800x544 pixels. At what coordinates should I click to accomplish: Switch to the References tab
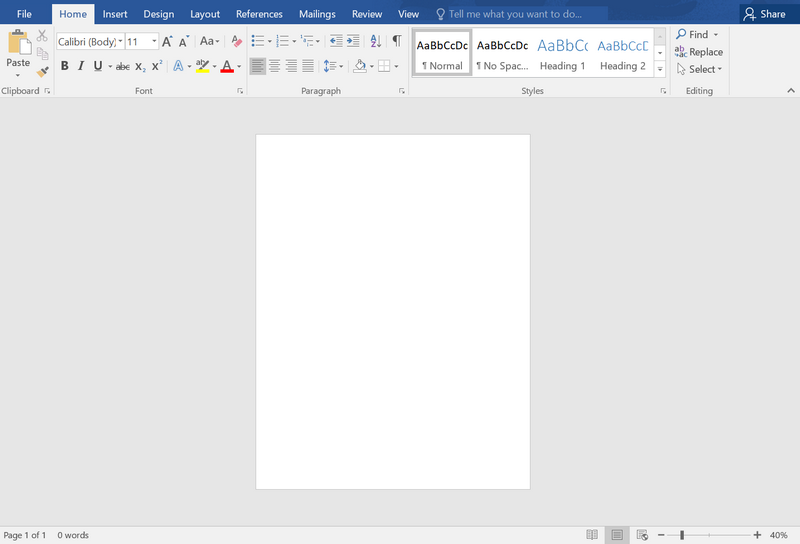click(x=259, y=14)
